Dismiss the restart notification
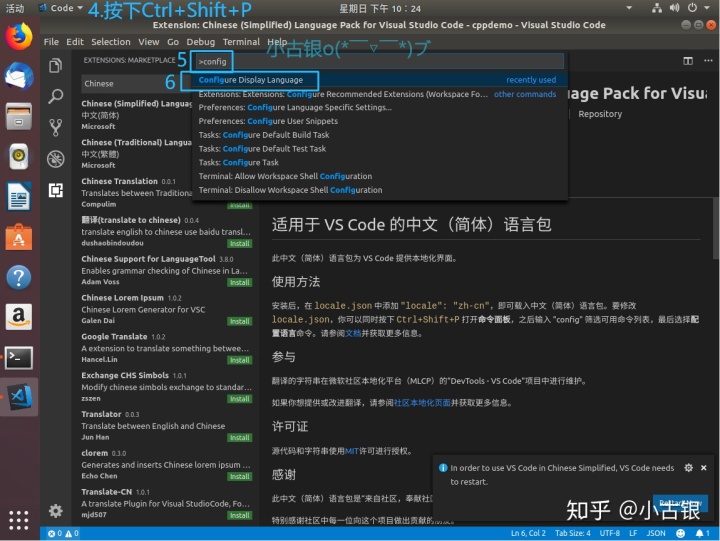 (703, 468)
